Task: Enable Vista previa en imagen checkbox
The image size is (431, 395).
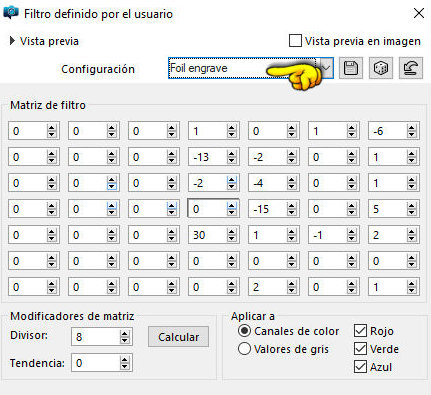Action: pos(295,41)
